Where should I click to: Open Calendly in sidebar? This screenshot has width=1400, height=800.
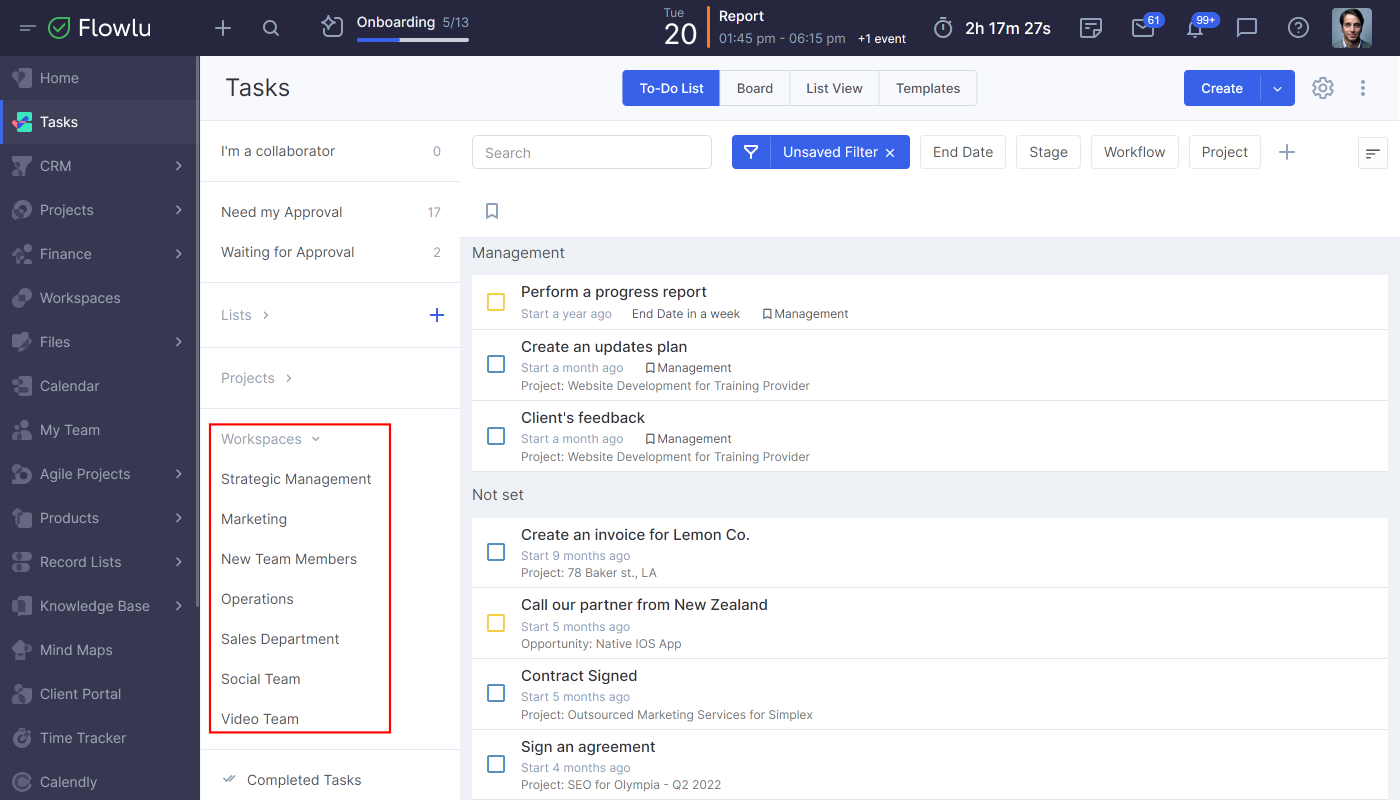click(x=99, y=782)
